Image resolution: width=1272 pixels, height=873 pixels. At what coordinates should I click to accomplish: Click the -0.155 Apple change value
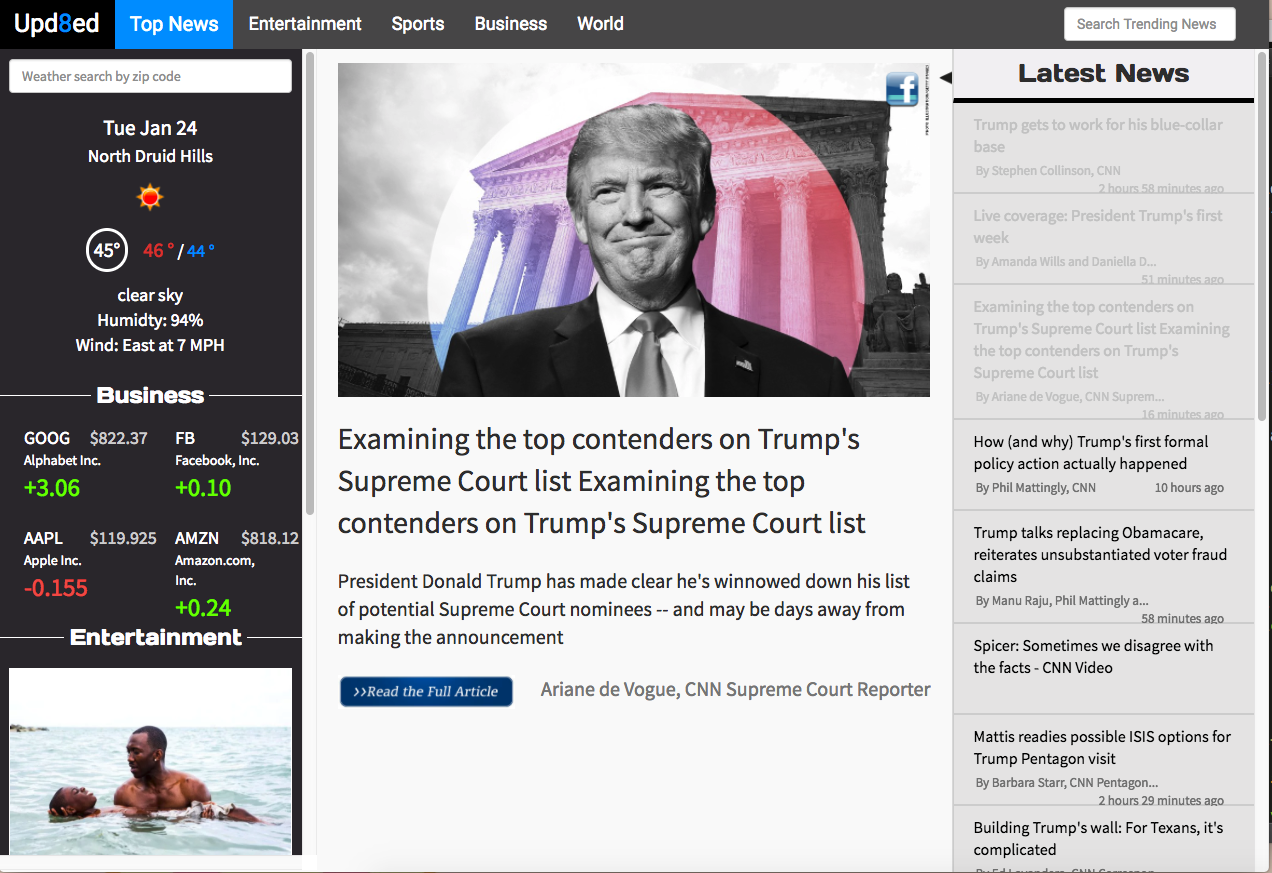pos(56,588)
